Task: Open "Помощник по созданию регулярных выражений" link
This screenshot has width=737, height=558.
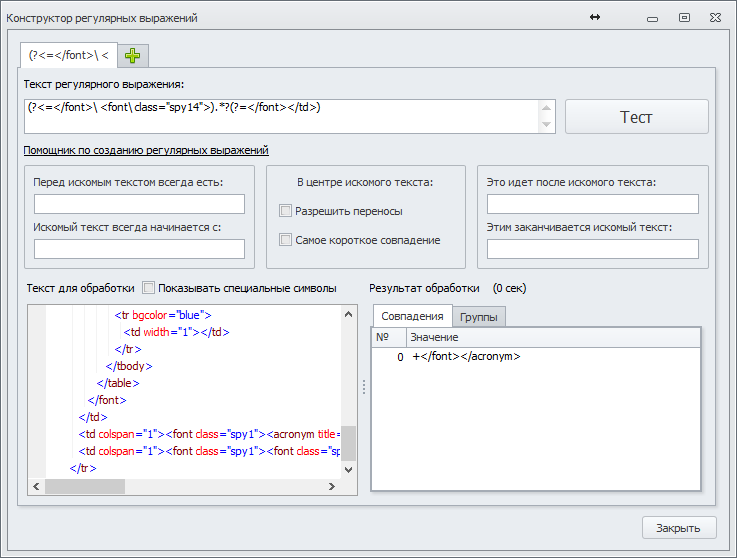Action: pyautogui.click(x=146, y=150)
